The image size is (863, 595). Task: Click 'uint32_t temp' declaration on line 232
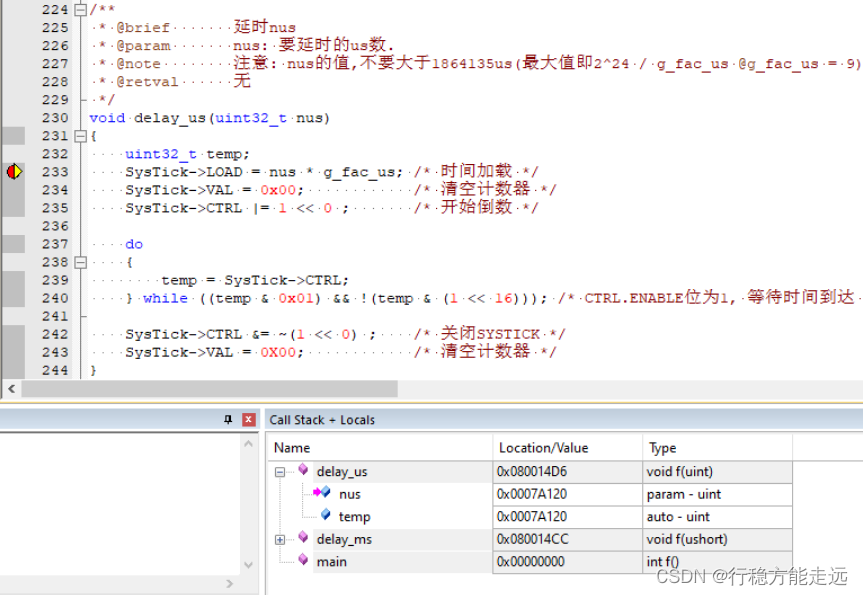click(x=184, y=154)
